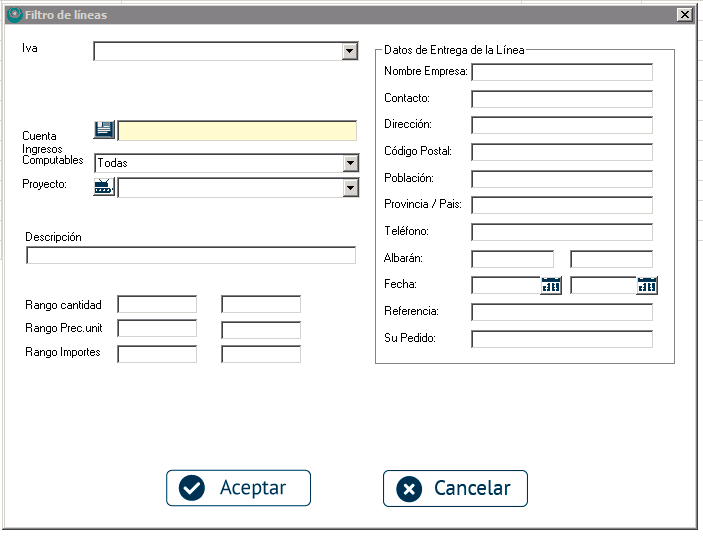Open second Fecha calendar picker
703x536 pixels.
(x=647, y=285)
